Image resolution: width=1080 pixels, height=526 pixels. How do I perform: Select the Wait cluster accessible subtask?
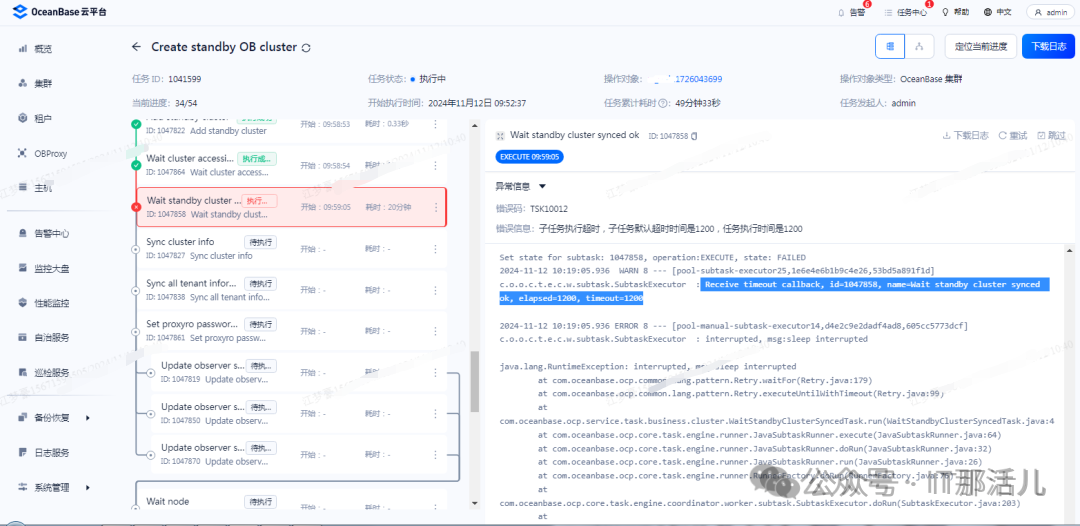pos(291,166)
